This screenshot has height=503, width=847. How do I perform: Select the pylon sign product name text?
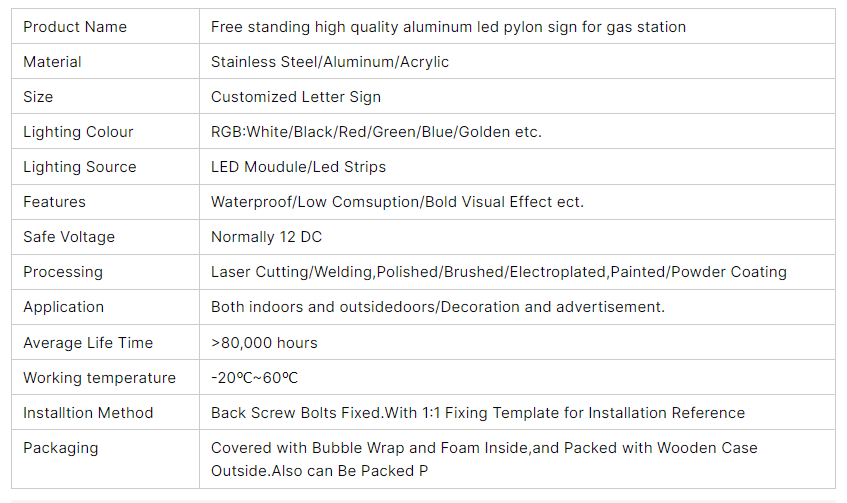[448, 27]
